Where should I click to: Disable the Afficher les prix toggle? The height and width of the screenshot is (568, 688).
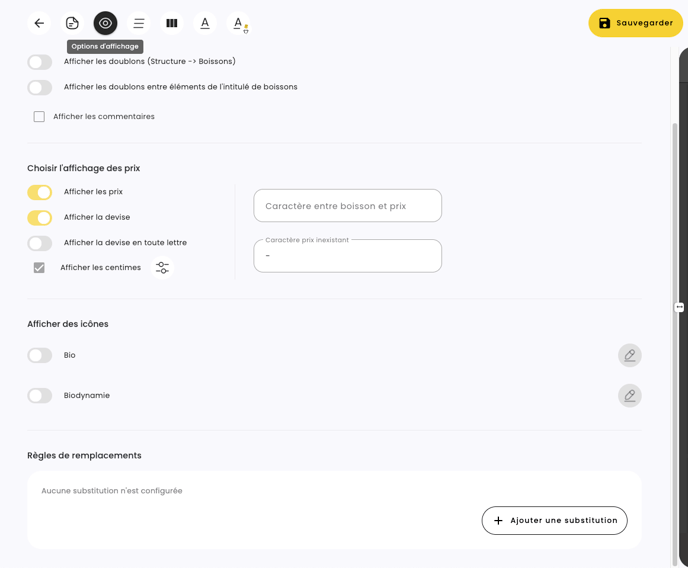point(40,192)
